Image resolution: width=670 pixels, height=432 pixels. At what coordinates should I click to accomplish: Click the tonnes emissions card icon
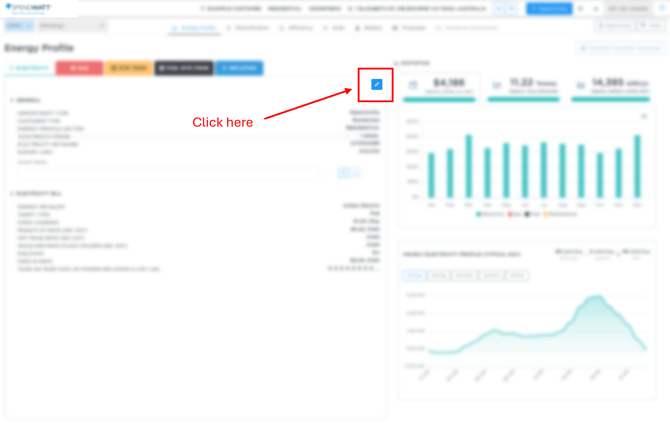coord(498,86)
